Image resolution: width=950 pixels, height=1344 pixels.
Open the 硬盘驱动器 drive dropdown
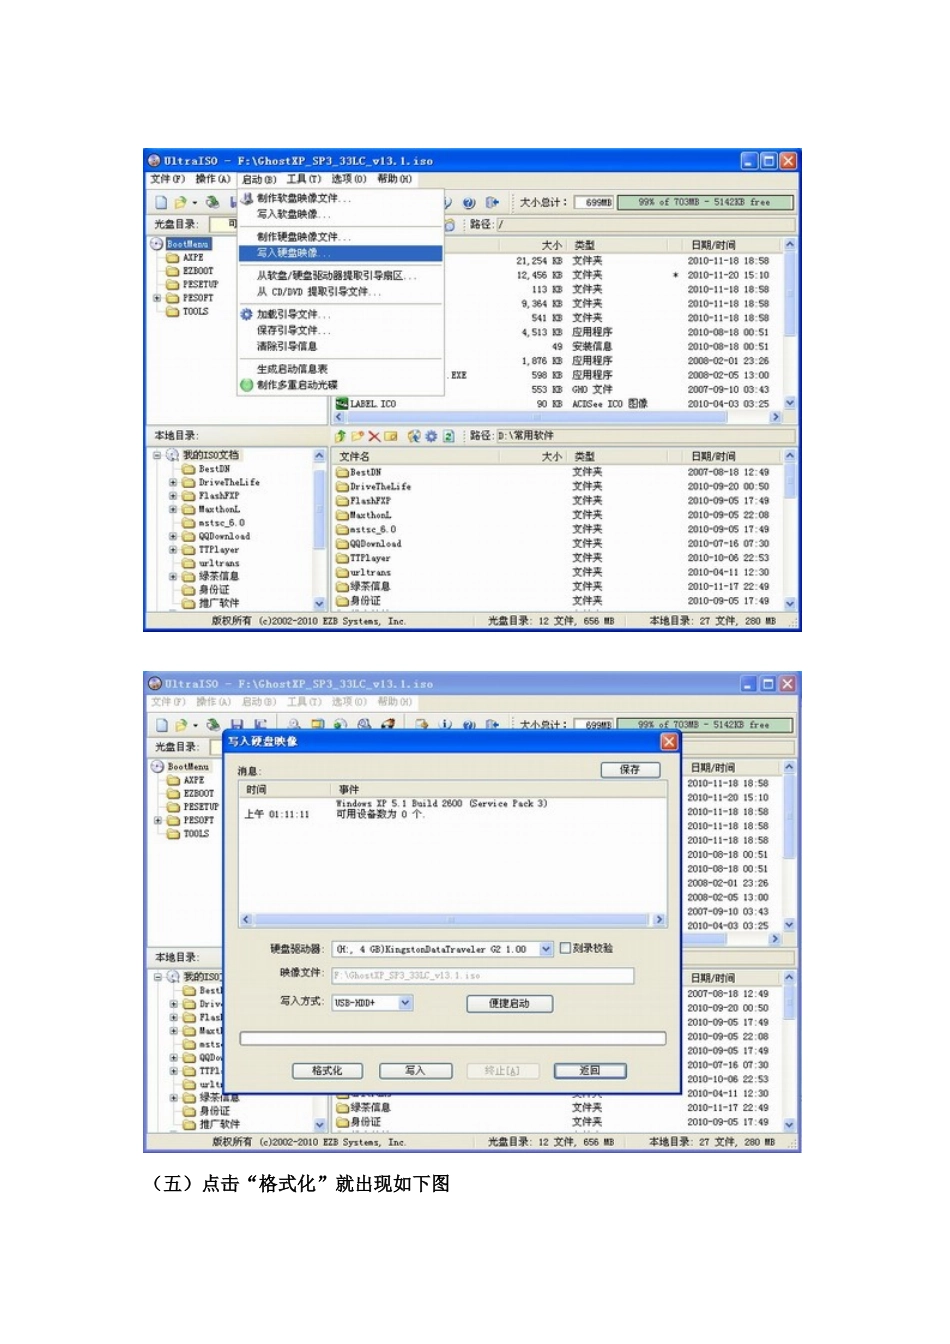coord(546,949)
